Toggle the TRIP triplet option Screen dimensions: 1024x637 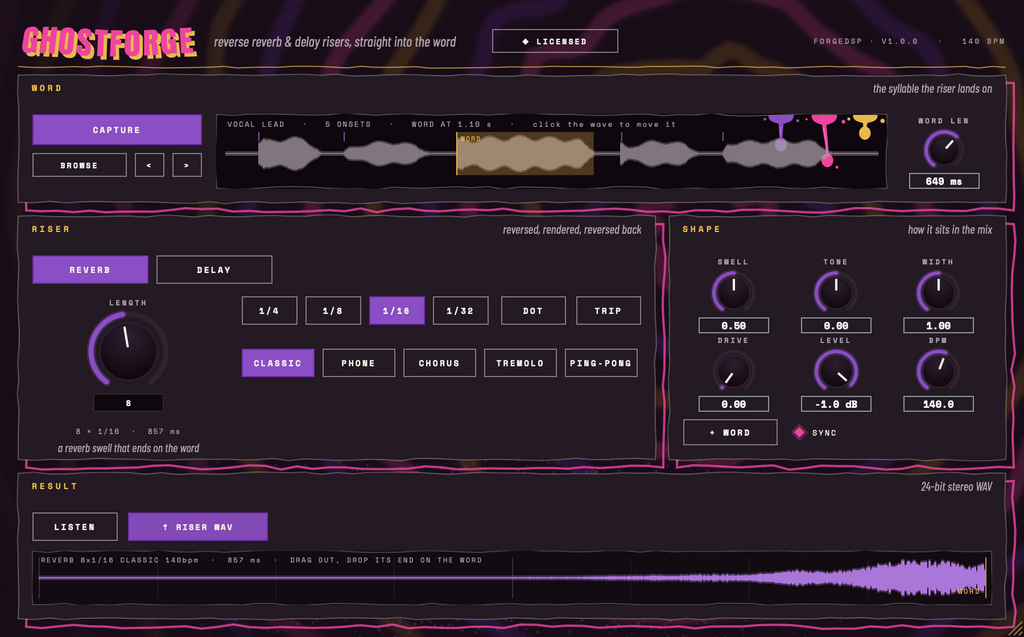(x=609, y=310)
